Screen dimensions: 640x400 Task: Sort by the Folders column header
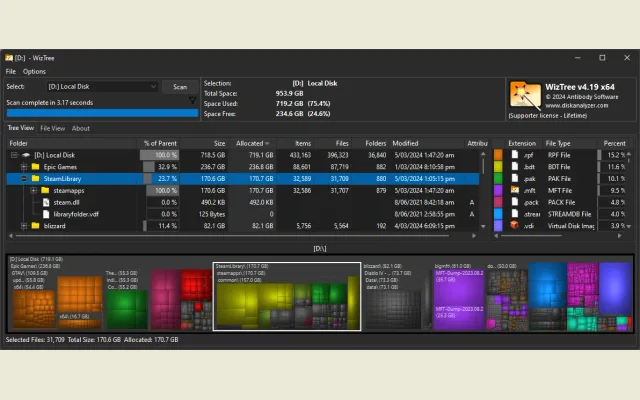tap(369, 143)
